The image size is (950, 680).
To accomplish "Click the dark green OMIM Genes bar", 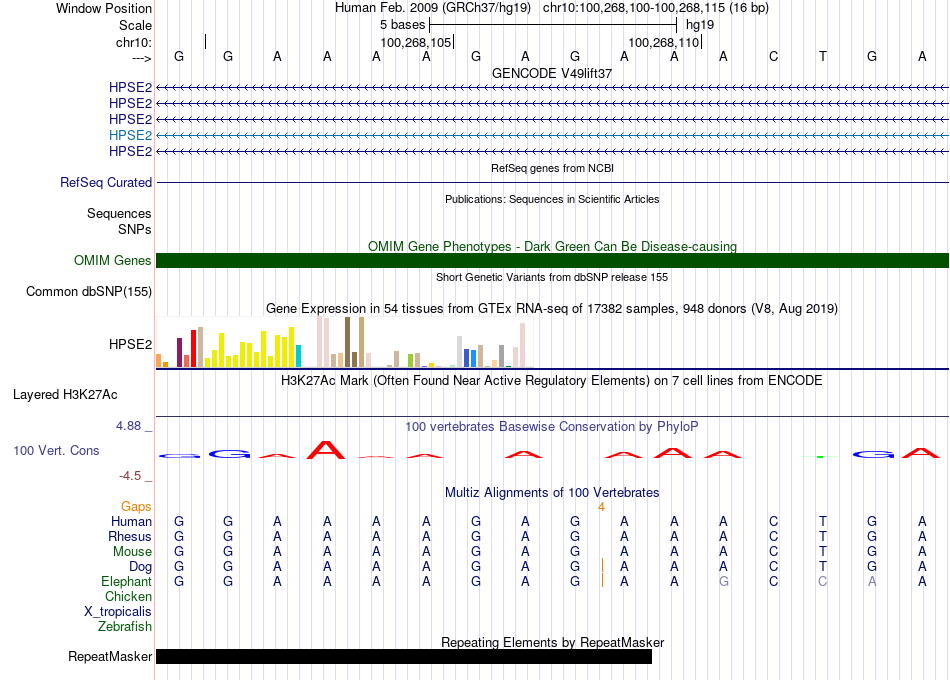I will [552, 261].
